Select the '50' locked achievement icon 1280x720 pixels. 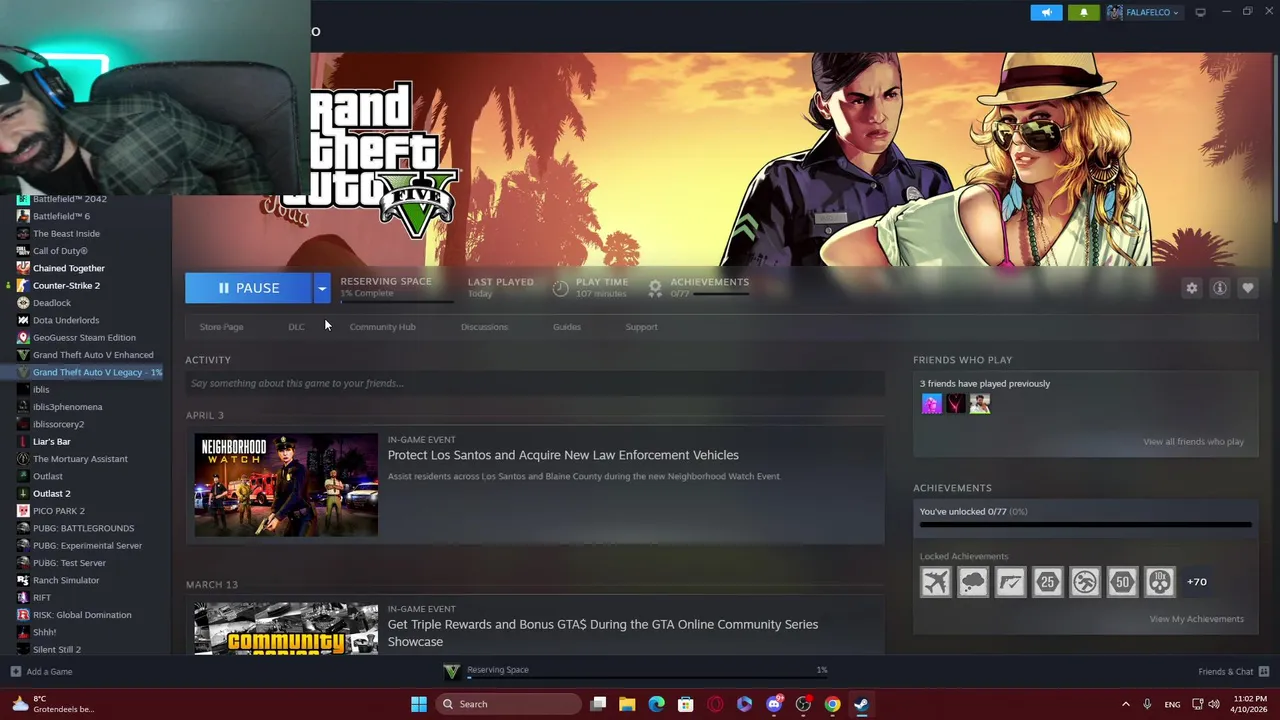[x=1122, y=582]
